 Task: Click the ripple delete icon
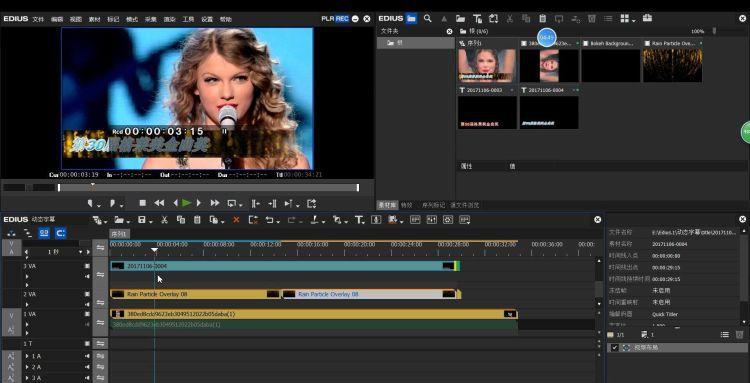click(254, 220)
